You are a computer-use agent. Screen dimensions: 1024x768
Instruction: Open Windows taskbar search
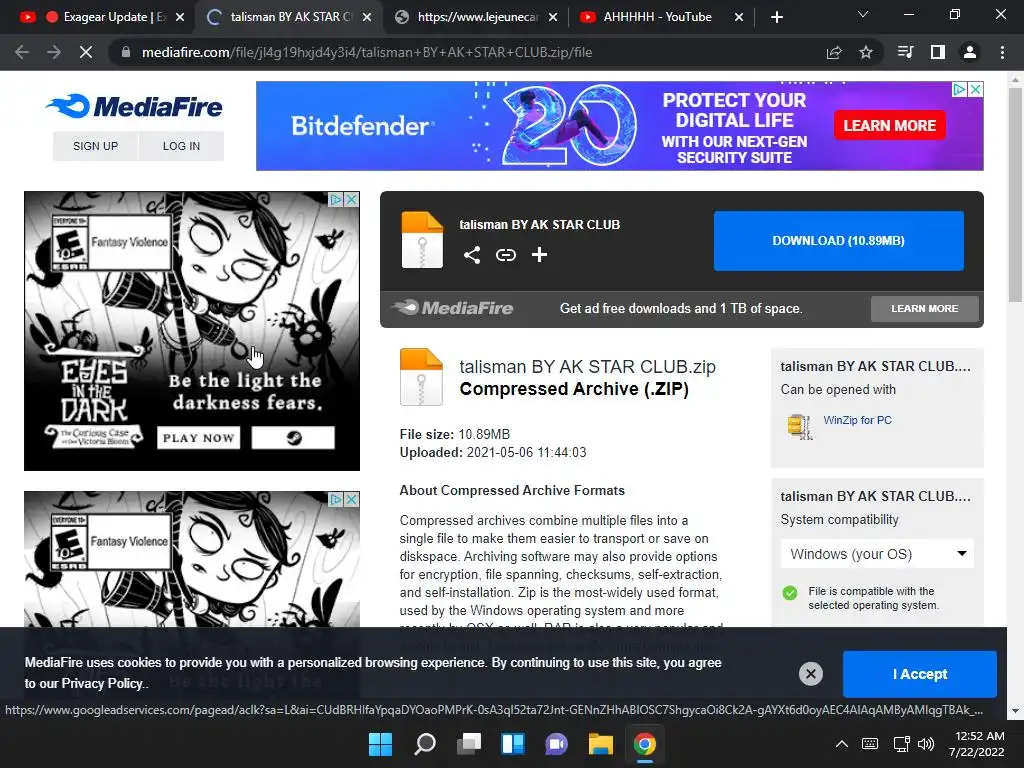[x=424, y=744]
